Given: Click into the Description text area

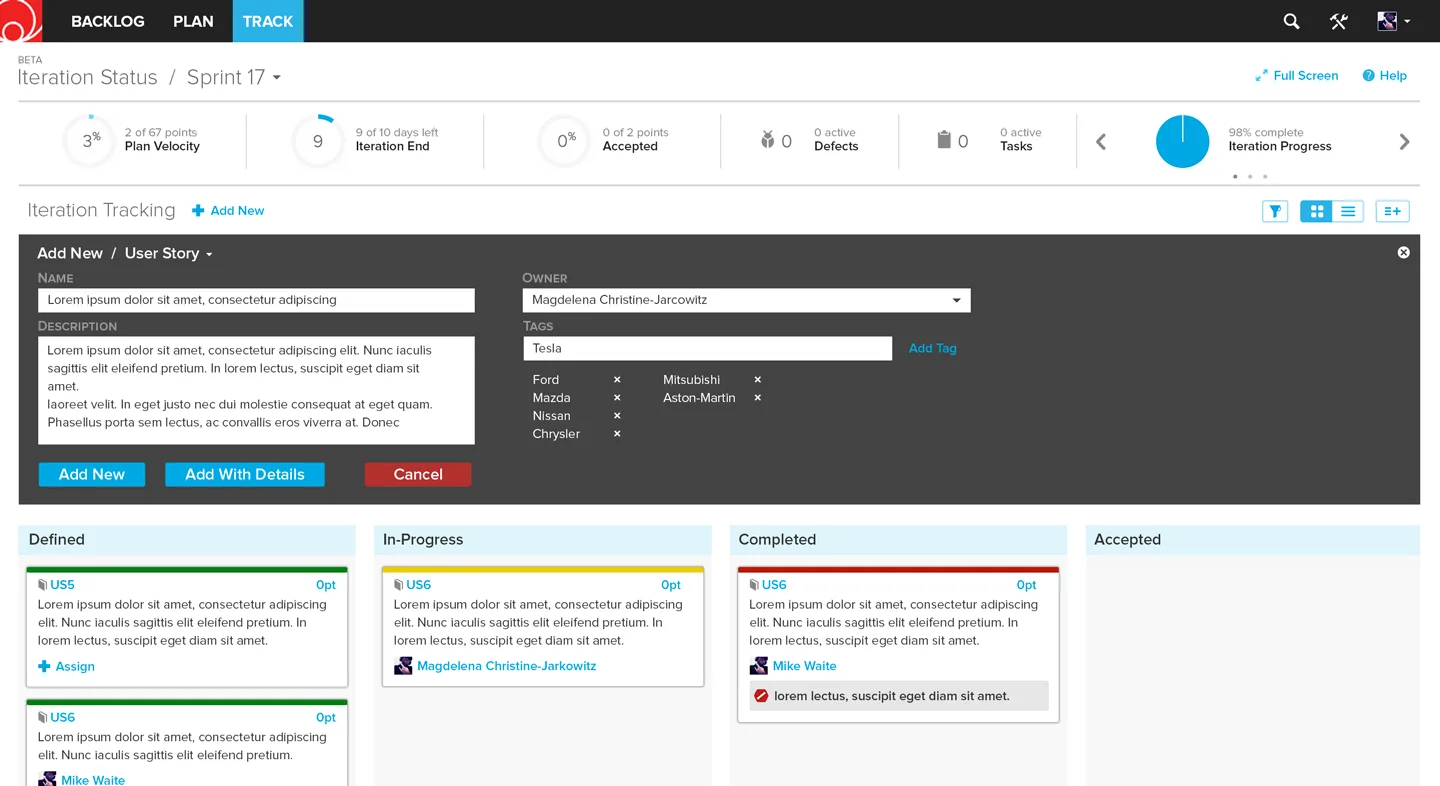Looking at the screenshot, I should coord(256,390).
